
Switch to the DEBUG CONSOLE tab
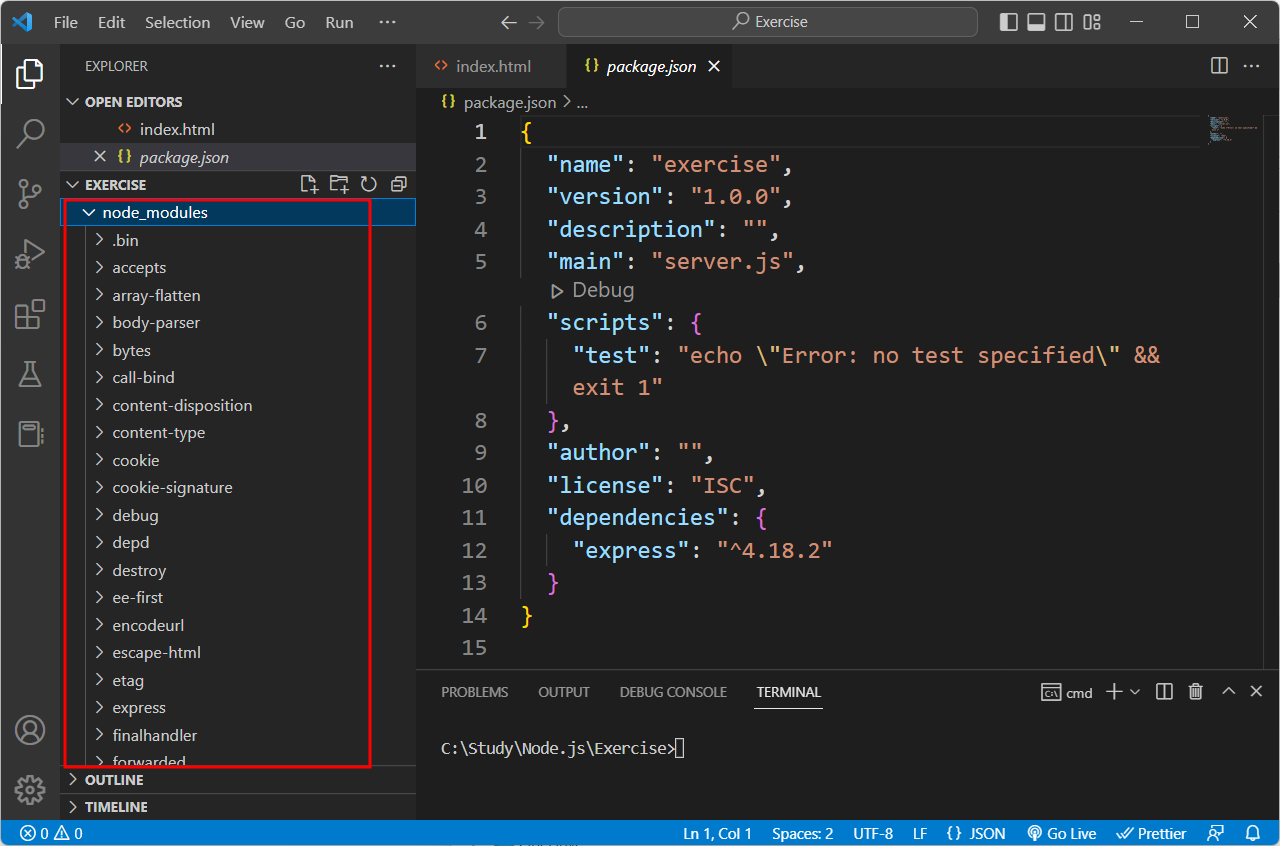[x=673, y=692]
